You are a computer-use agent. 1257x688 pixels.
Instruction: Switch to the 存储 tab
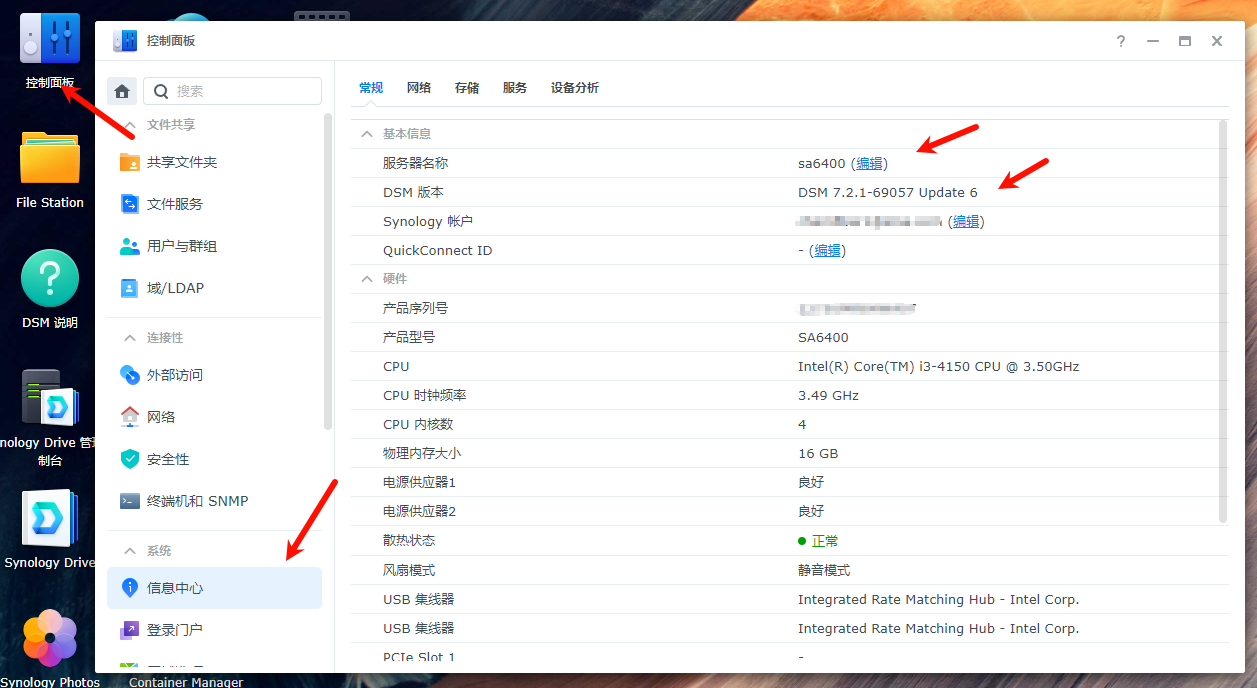click(467, 88)
